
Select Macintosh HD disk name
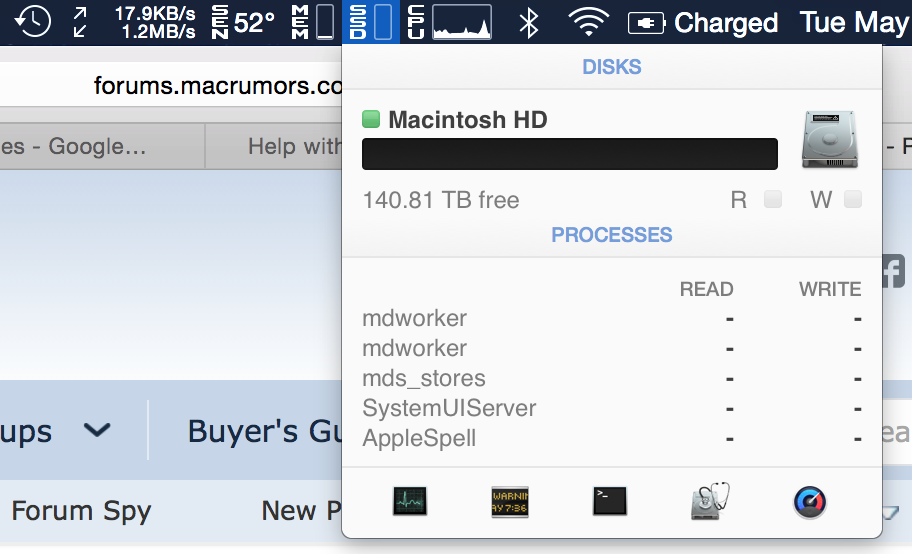(x=468, y=120)
